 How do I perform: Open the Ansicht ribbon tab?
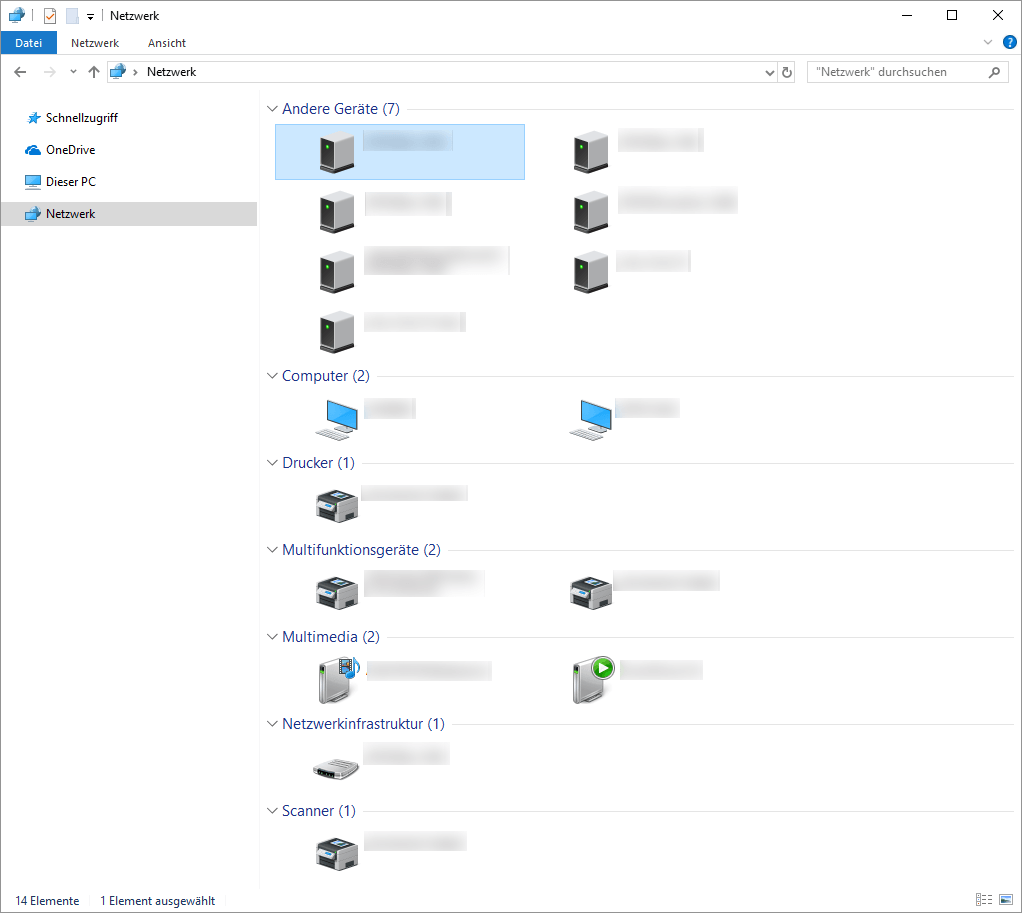[x=167, y=43]
